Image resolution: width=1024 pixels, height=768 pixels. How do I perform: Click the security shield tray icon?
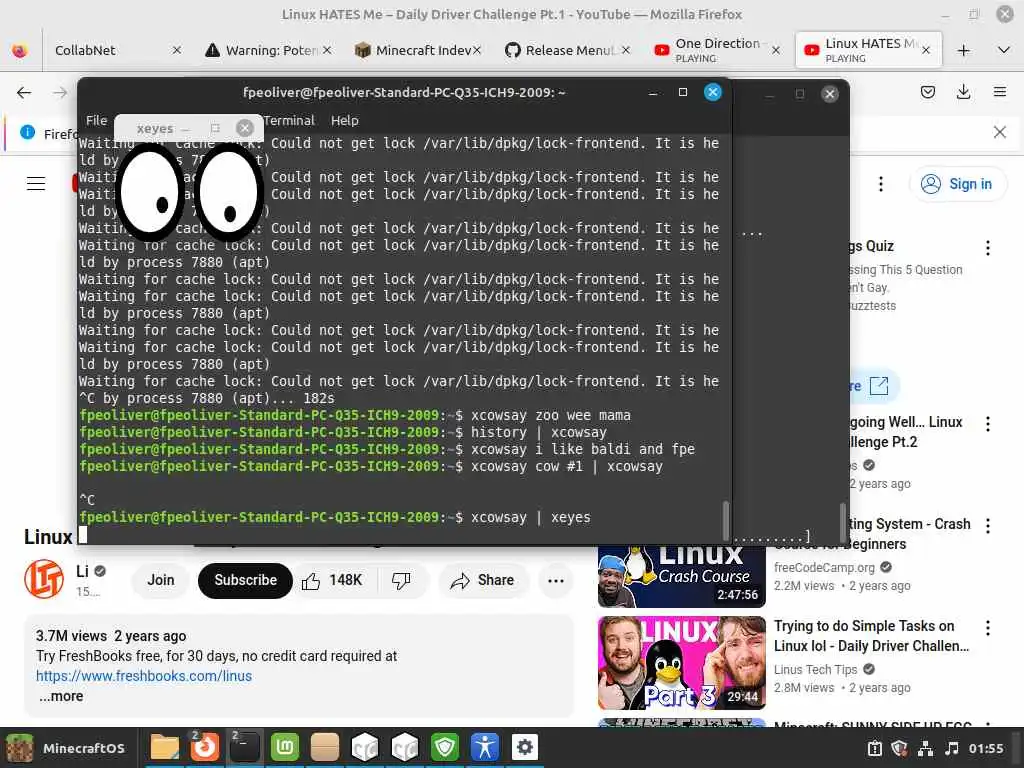coord(899,748)
